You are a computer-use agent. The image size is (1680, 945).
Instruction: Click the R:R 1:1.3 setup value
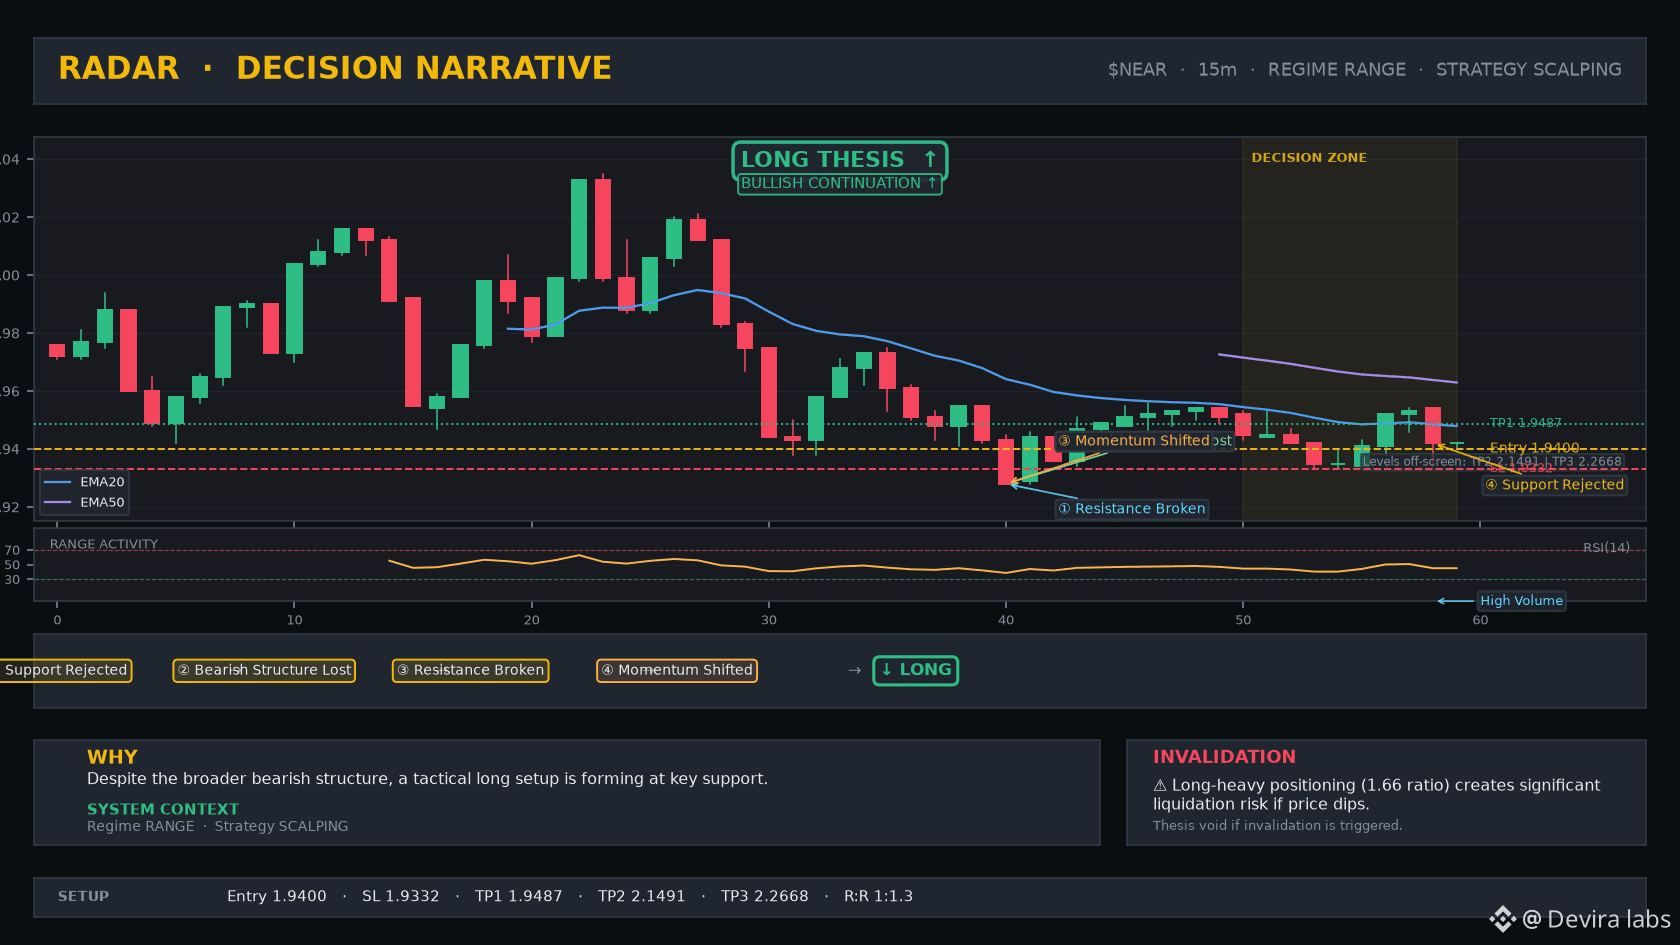point(878,897)
